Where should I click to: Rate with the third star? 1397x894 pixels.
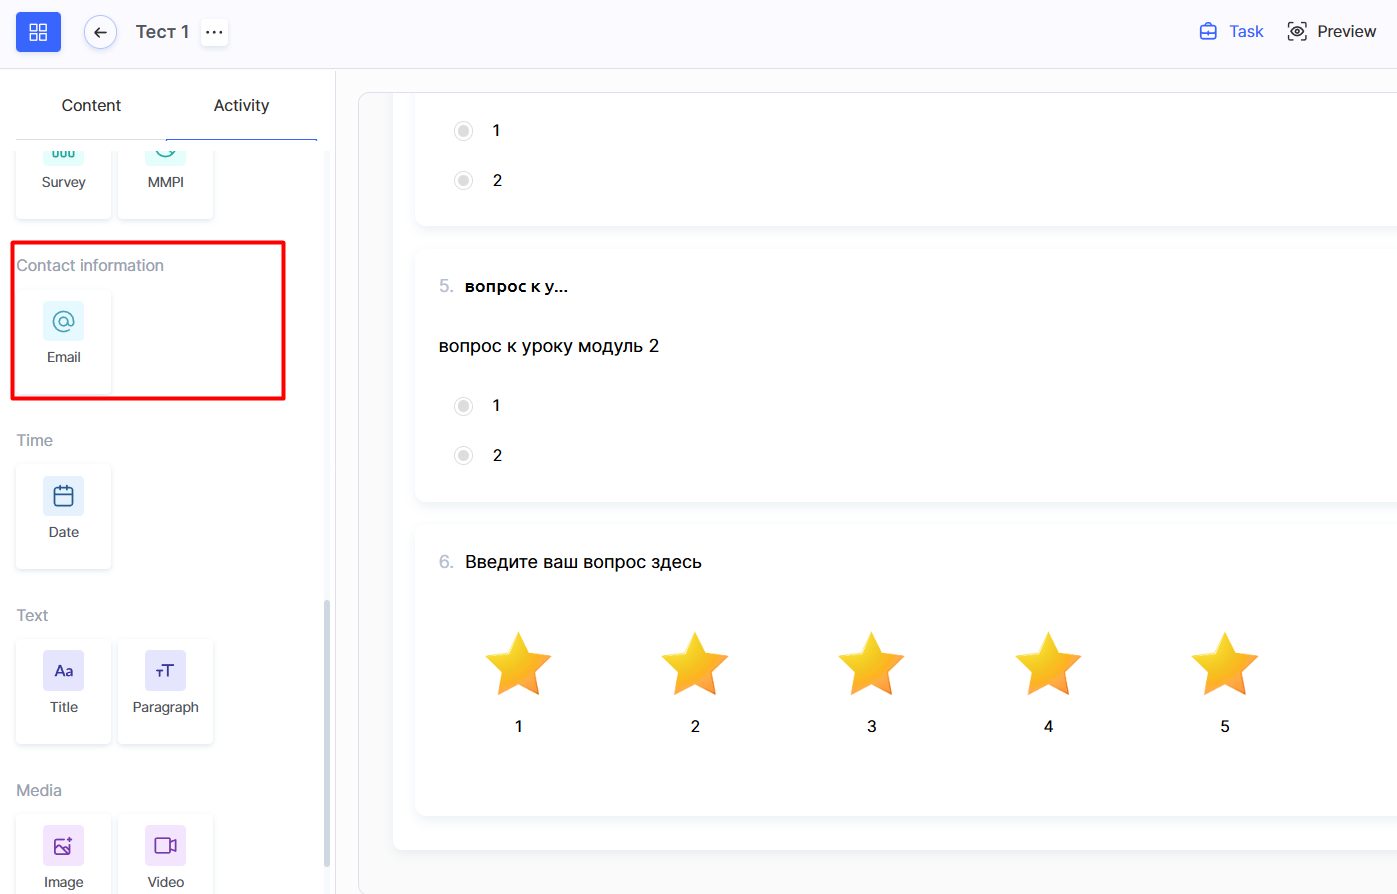871,664
